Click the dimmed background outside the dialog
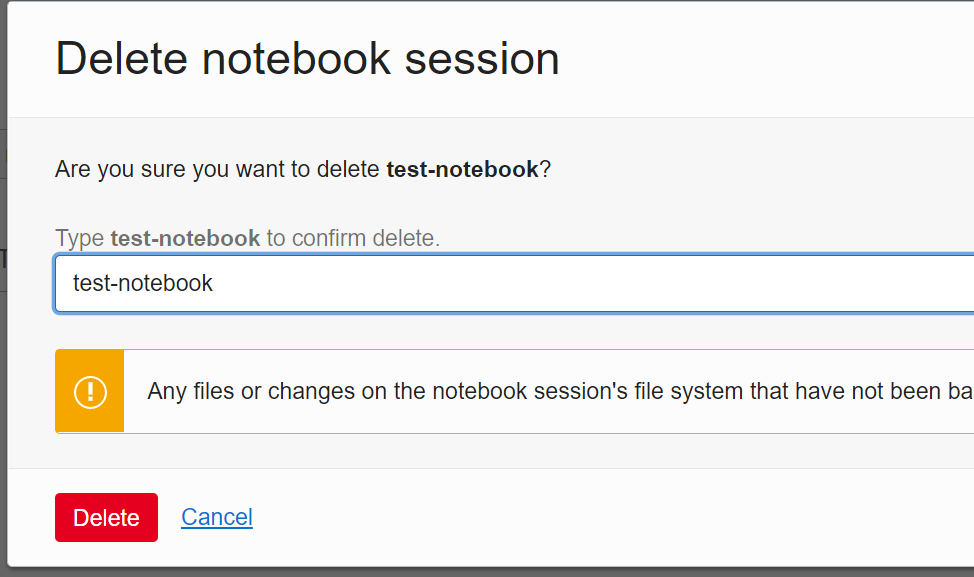Screen dimensions: 974x577 tap(3, 373)
